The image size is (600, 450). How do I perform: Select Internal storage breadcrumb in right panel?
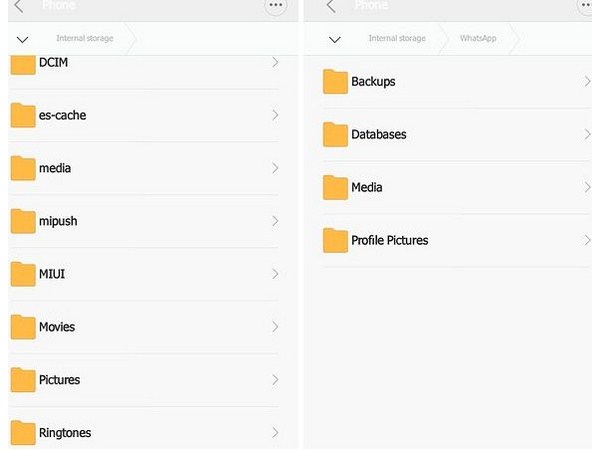click(396, 39)
